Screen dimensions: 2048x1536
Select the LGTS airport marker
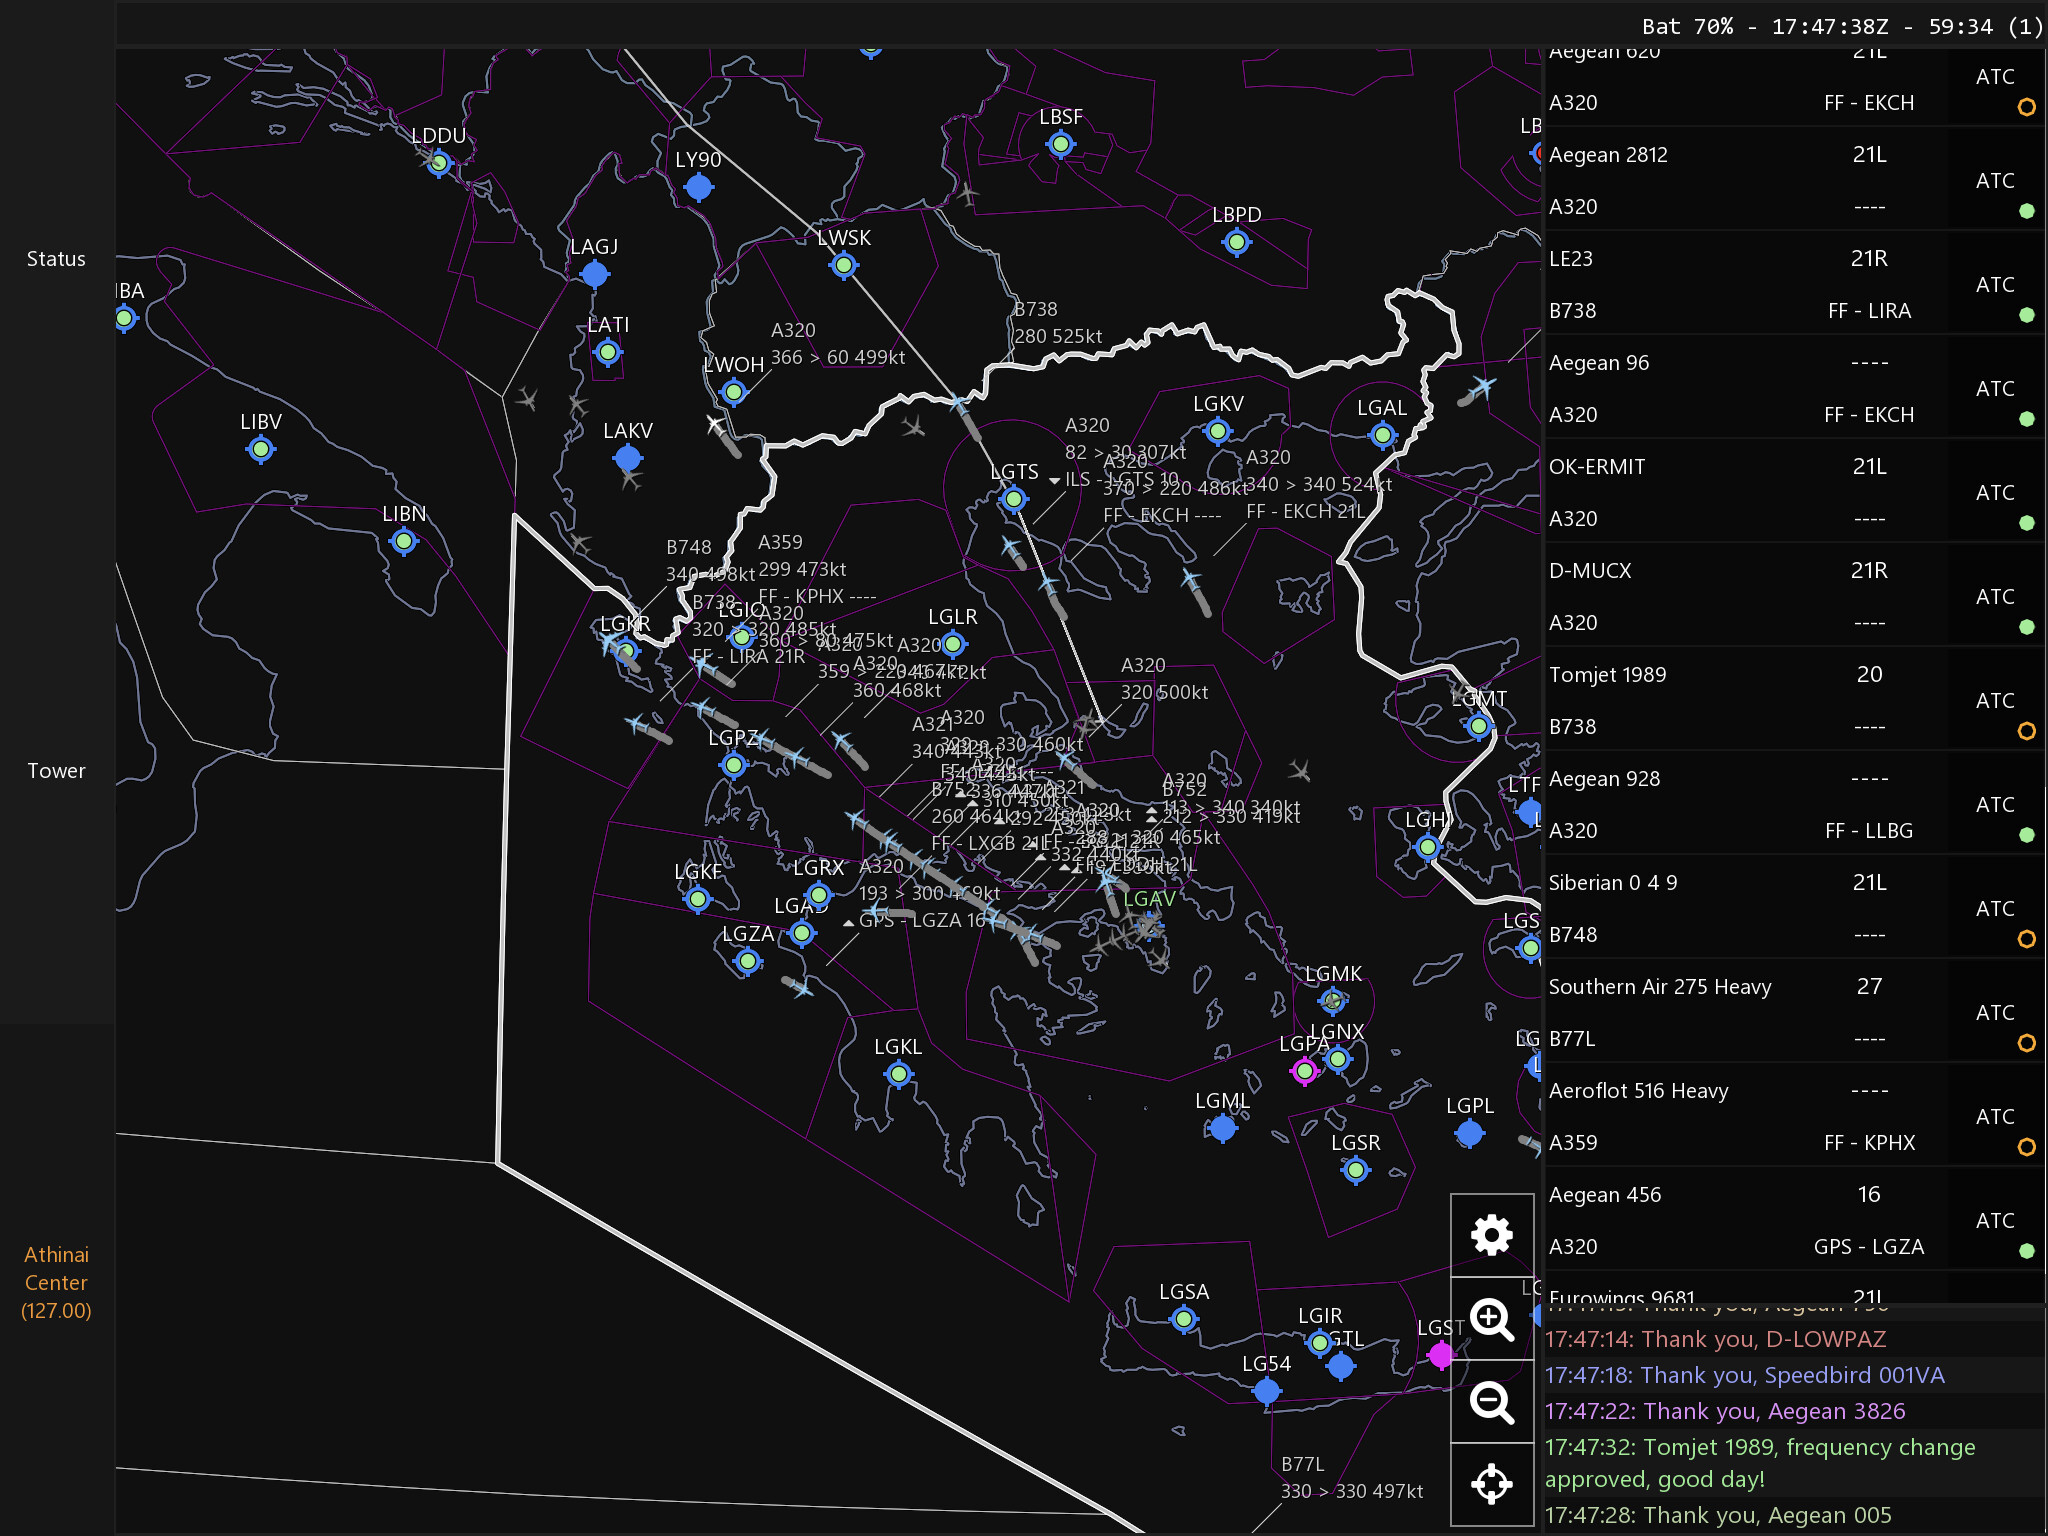(1014, 498)
